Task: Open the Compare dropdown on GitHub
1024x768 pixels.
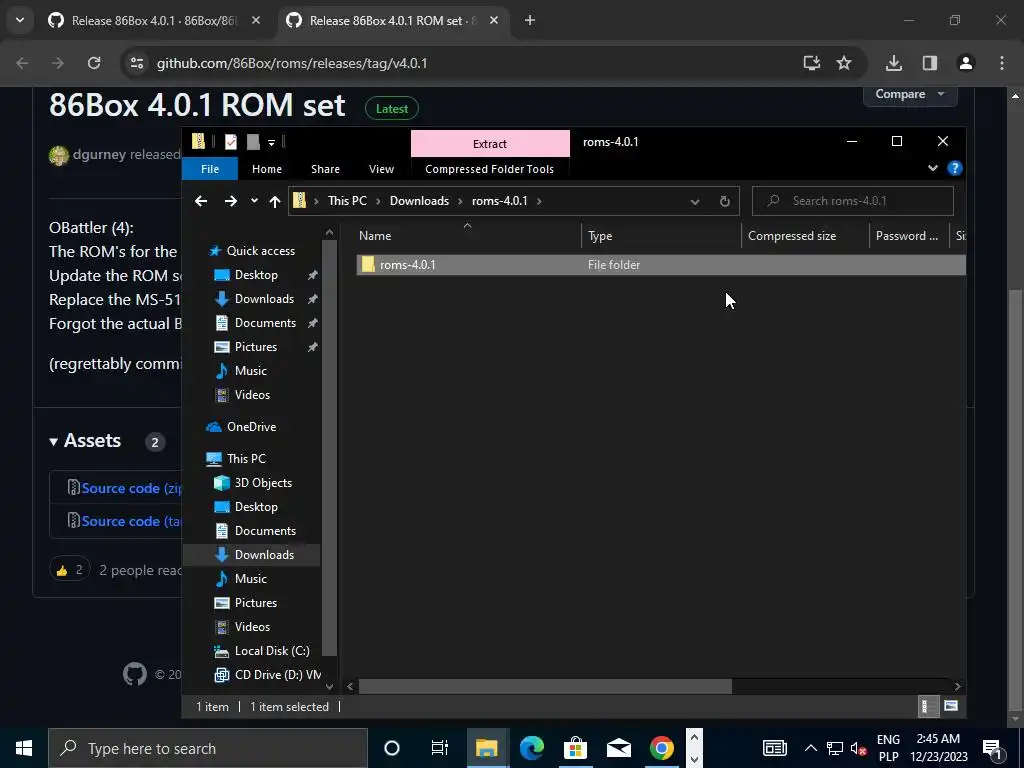Action: [x=910, y=94]
